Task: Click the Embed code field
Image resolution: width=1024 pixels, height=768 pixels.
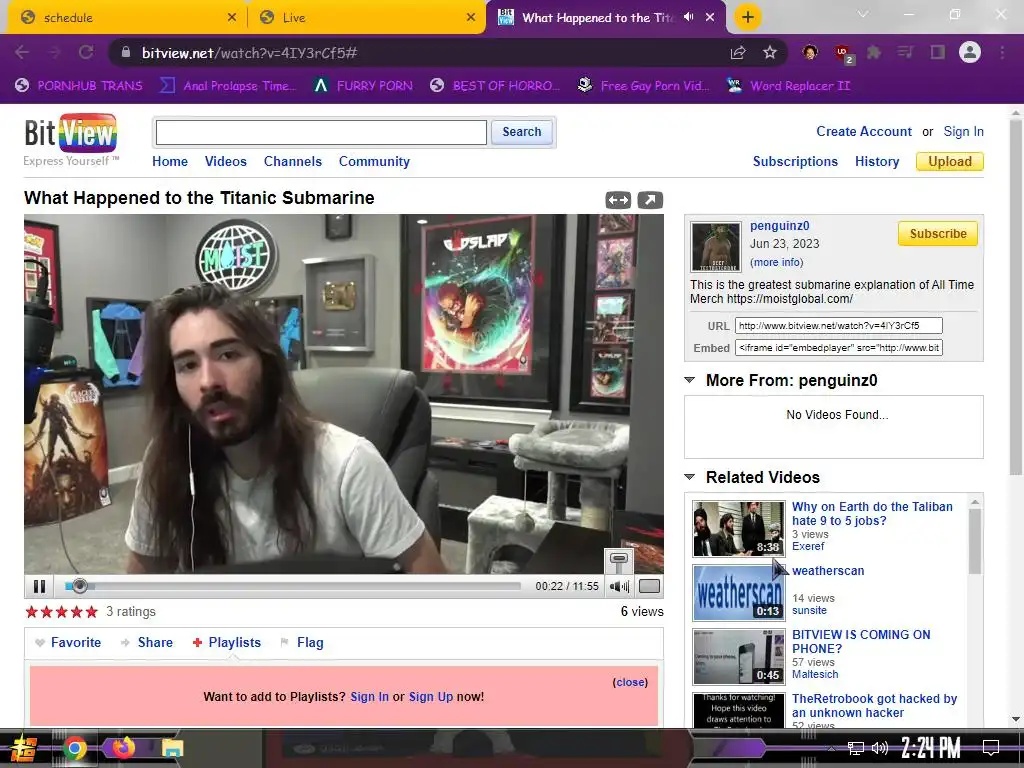Action: [x=839, y=347]
